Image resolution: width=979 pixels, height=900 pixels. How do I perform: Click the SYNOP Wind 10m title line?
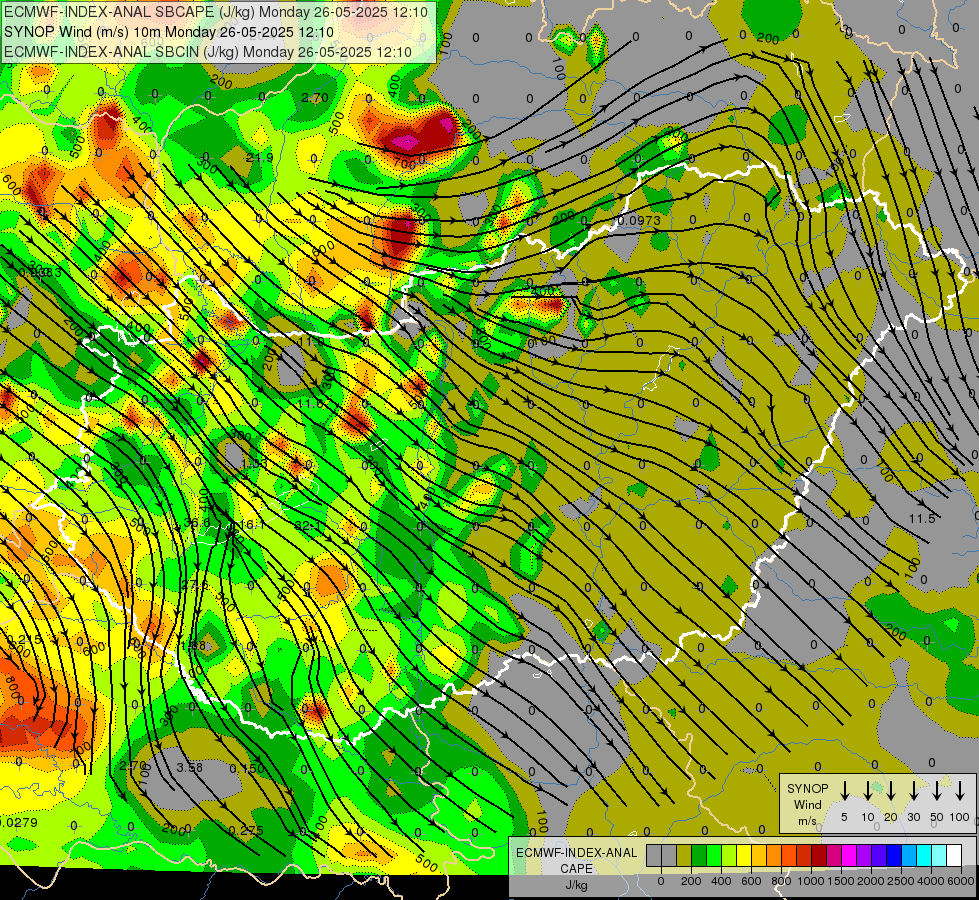[169, 32]
